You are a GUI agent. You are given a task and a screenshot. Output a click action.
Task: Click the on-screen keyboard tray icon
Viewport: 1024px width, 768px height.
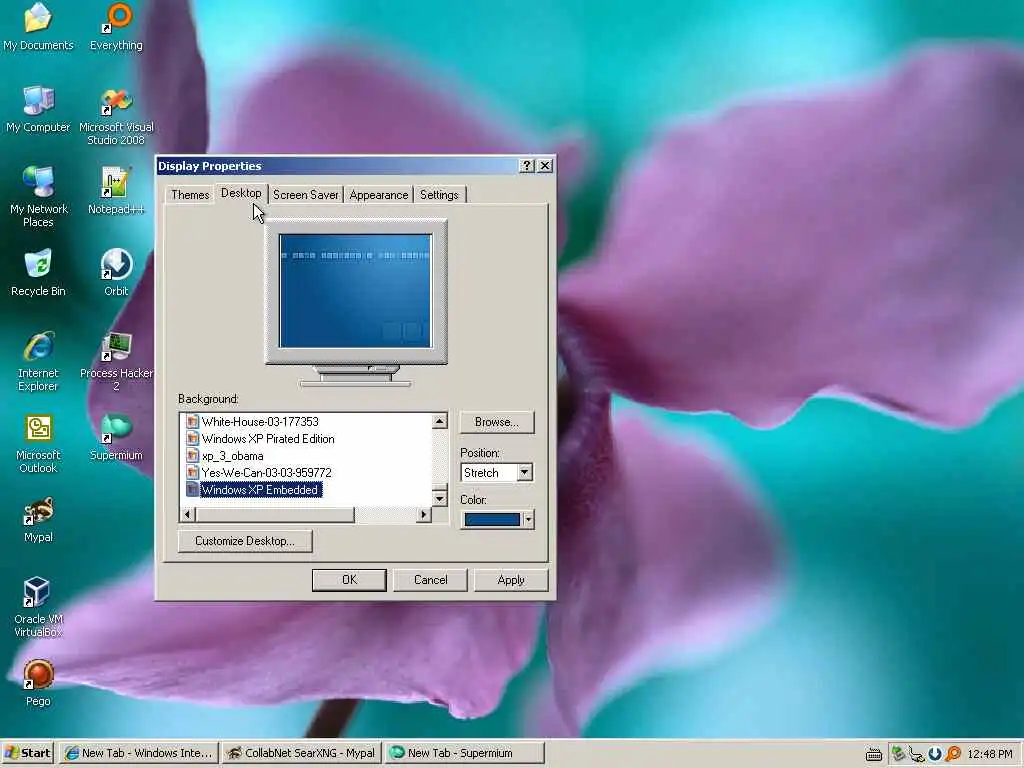click(x=873, y=754)
